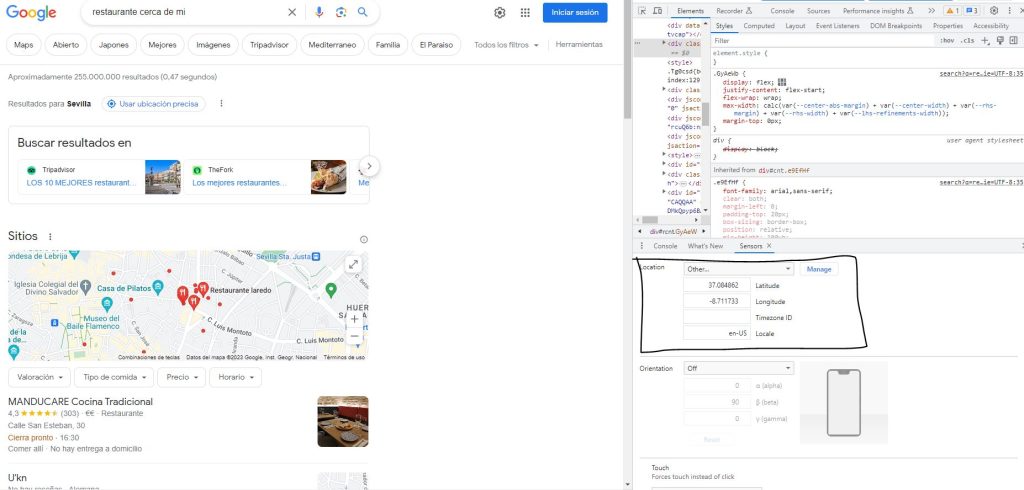Toggle the .cls element classes panel
Screen dimensions: 1024x490
click(x=967, y=40)
